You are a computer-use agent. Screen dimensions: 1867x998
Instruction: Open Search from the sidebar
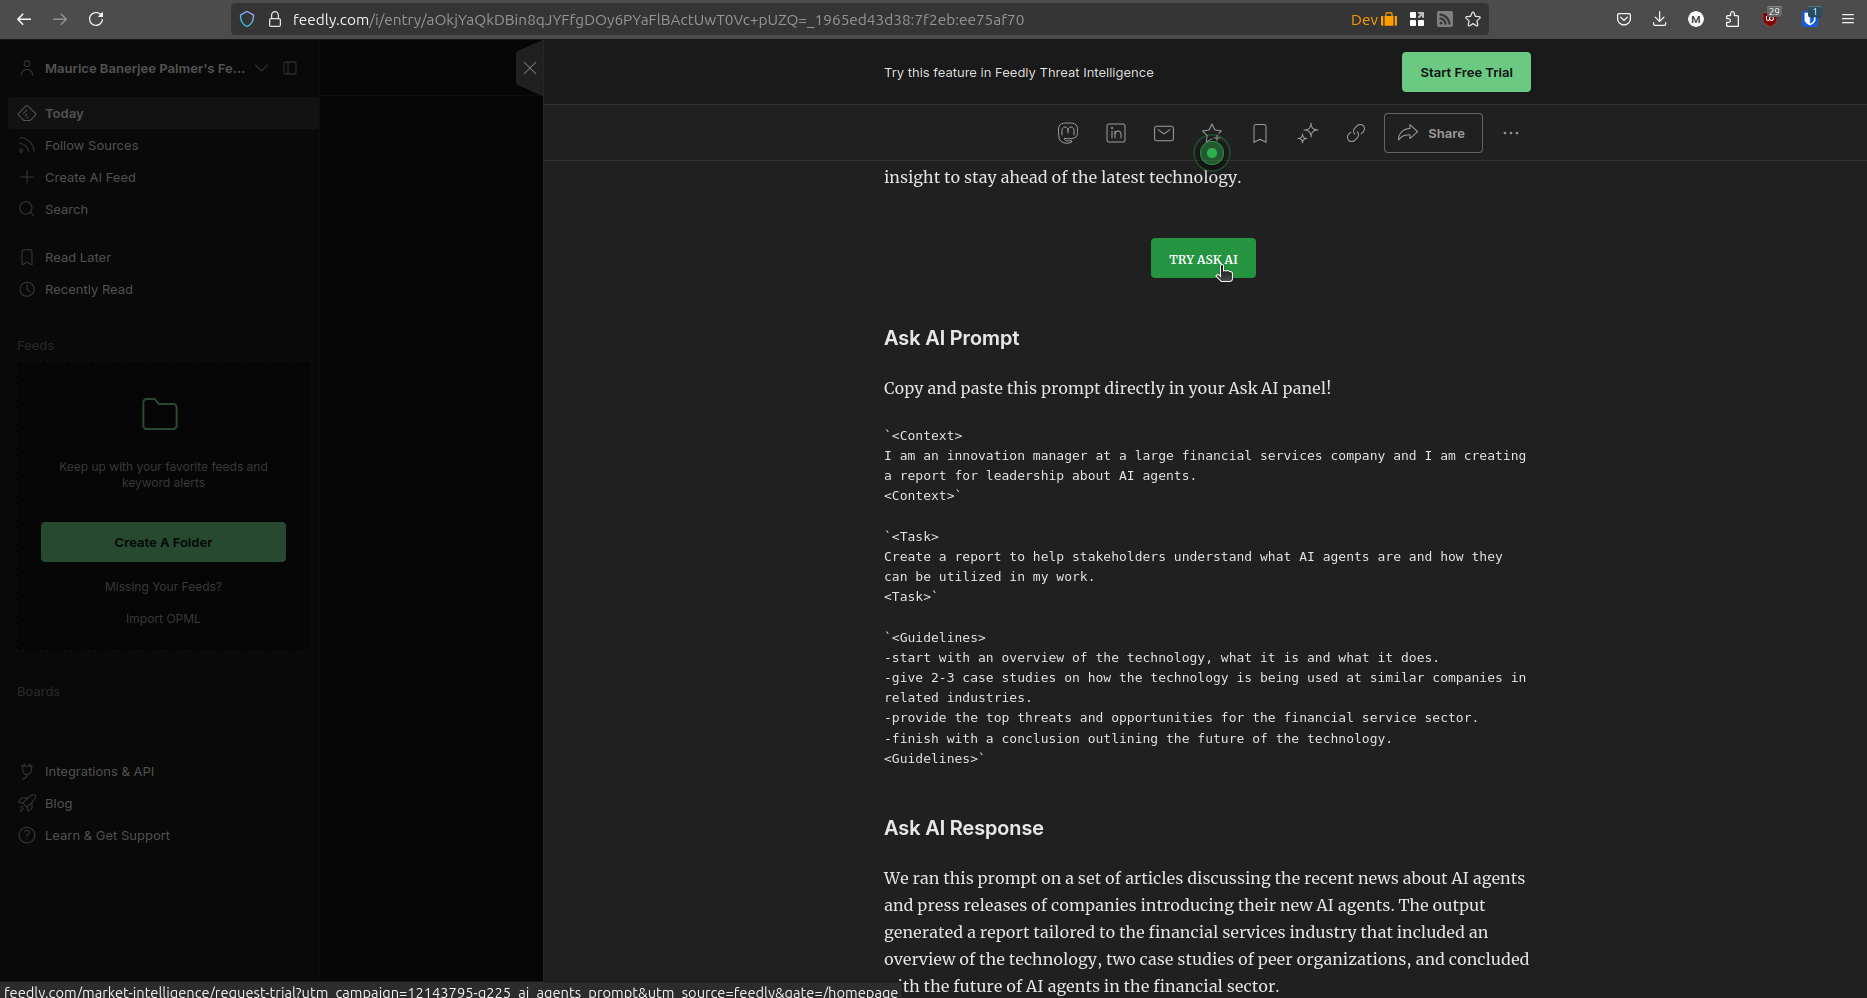click(66, 209)
